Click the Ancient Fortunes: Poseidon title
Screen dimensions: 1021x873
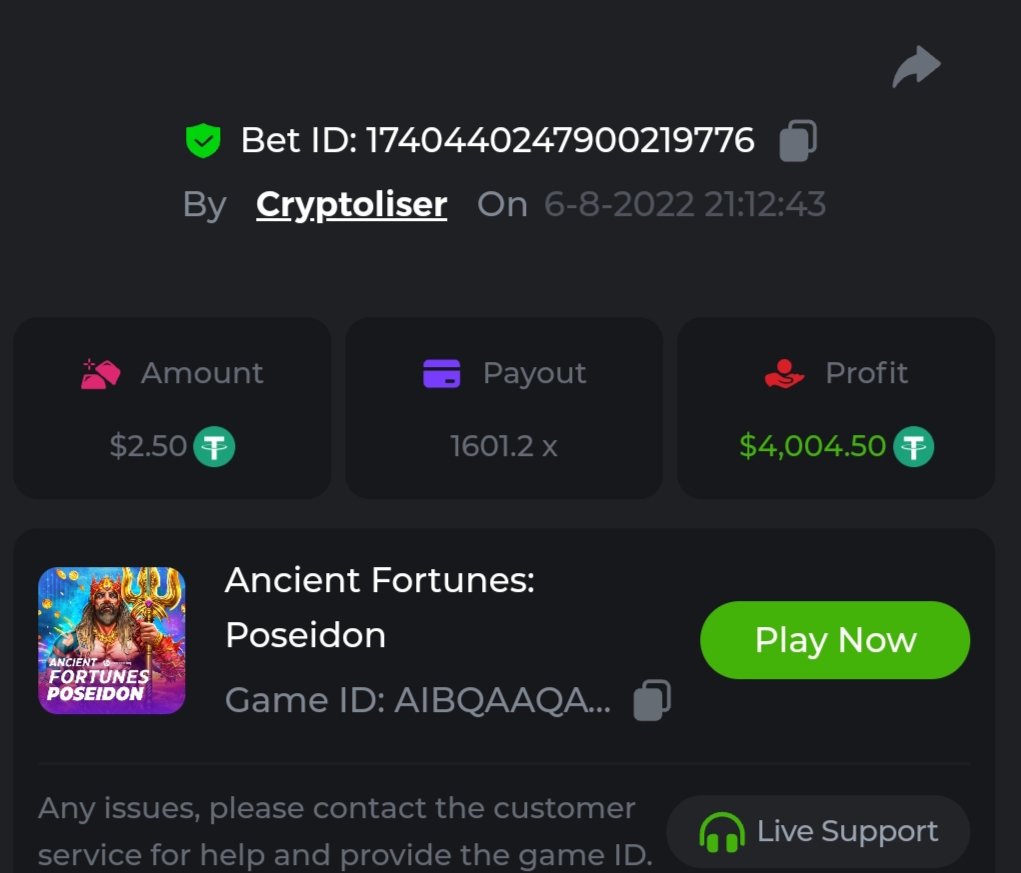pyautogui.click(x=380, y=607)
